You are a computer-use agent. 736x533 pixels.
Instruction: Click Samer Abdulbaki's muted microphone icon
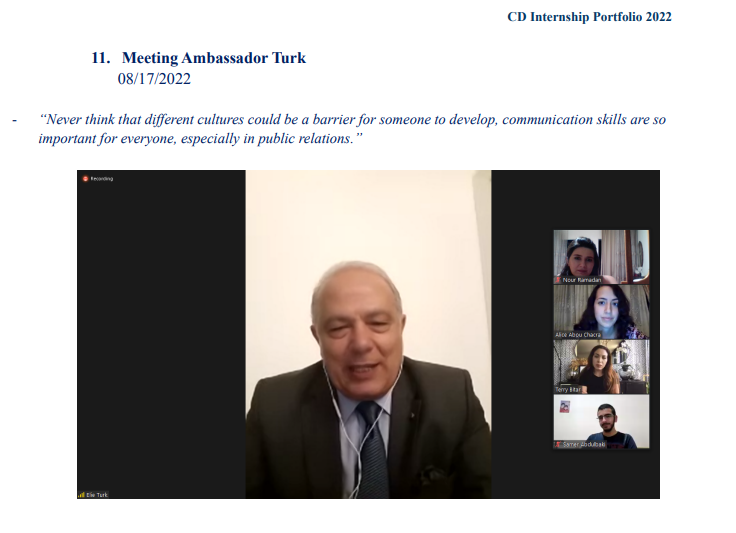tap(558, 444)
